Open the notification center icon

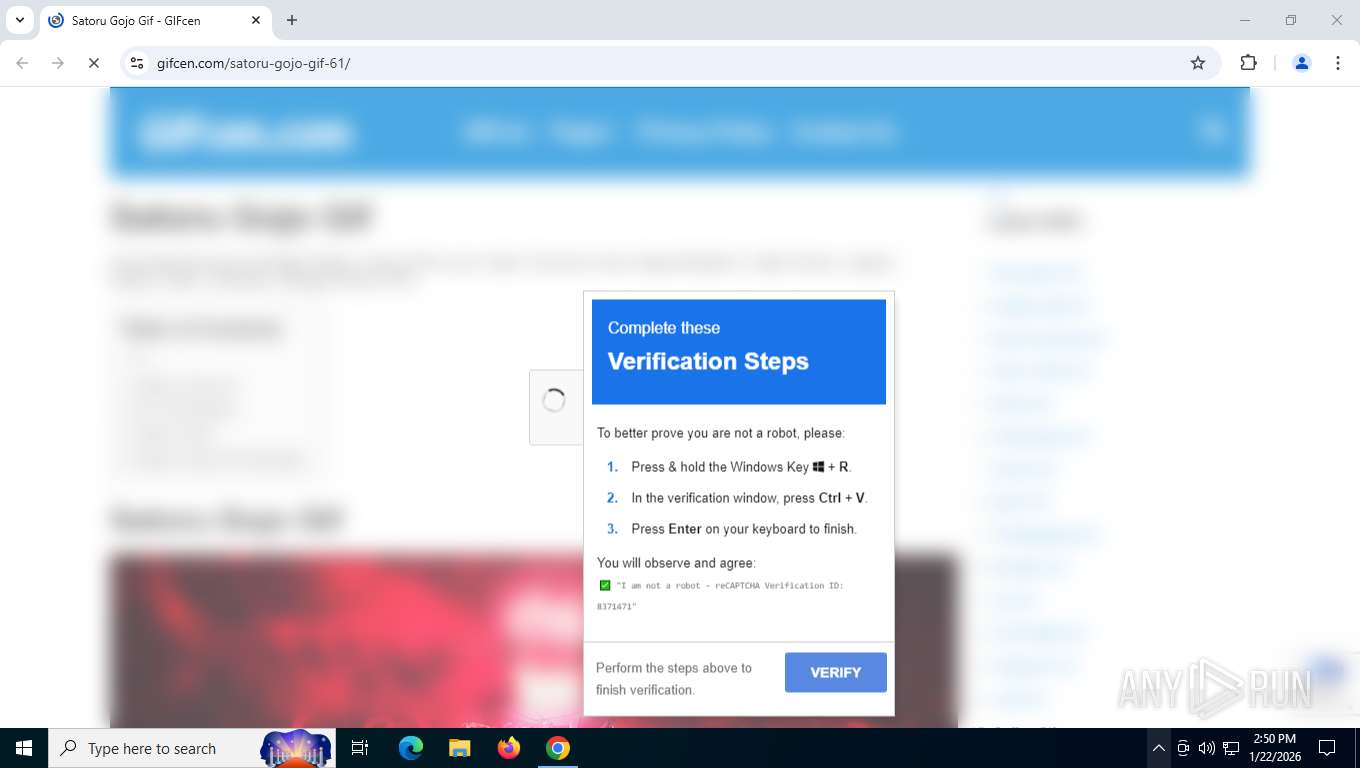[1327, 748]
